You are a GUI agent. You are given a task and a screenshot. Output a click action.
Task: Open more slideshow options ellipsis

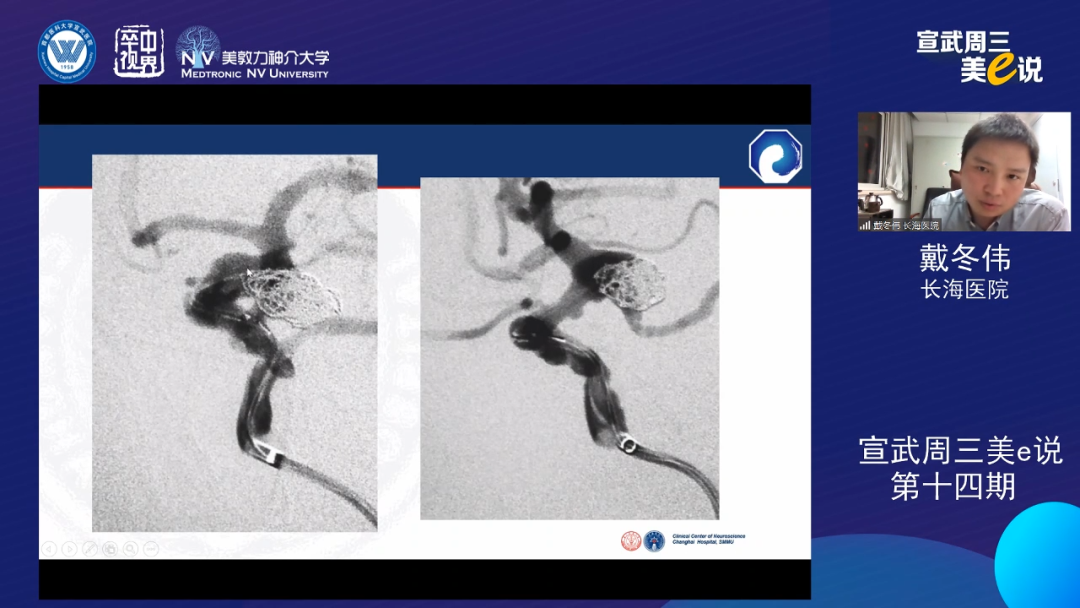coord(151,549)
